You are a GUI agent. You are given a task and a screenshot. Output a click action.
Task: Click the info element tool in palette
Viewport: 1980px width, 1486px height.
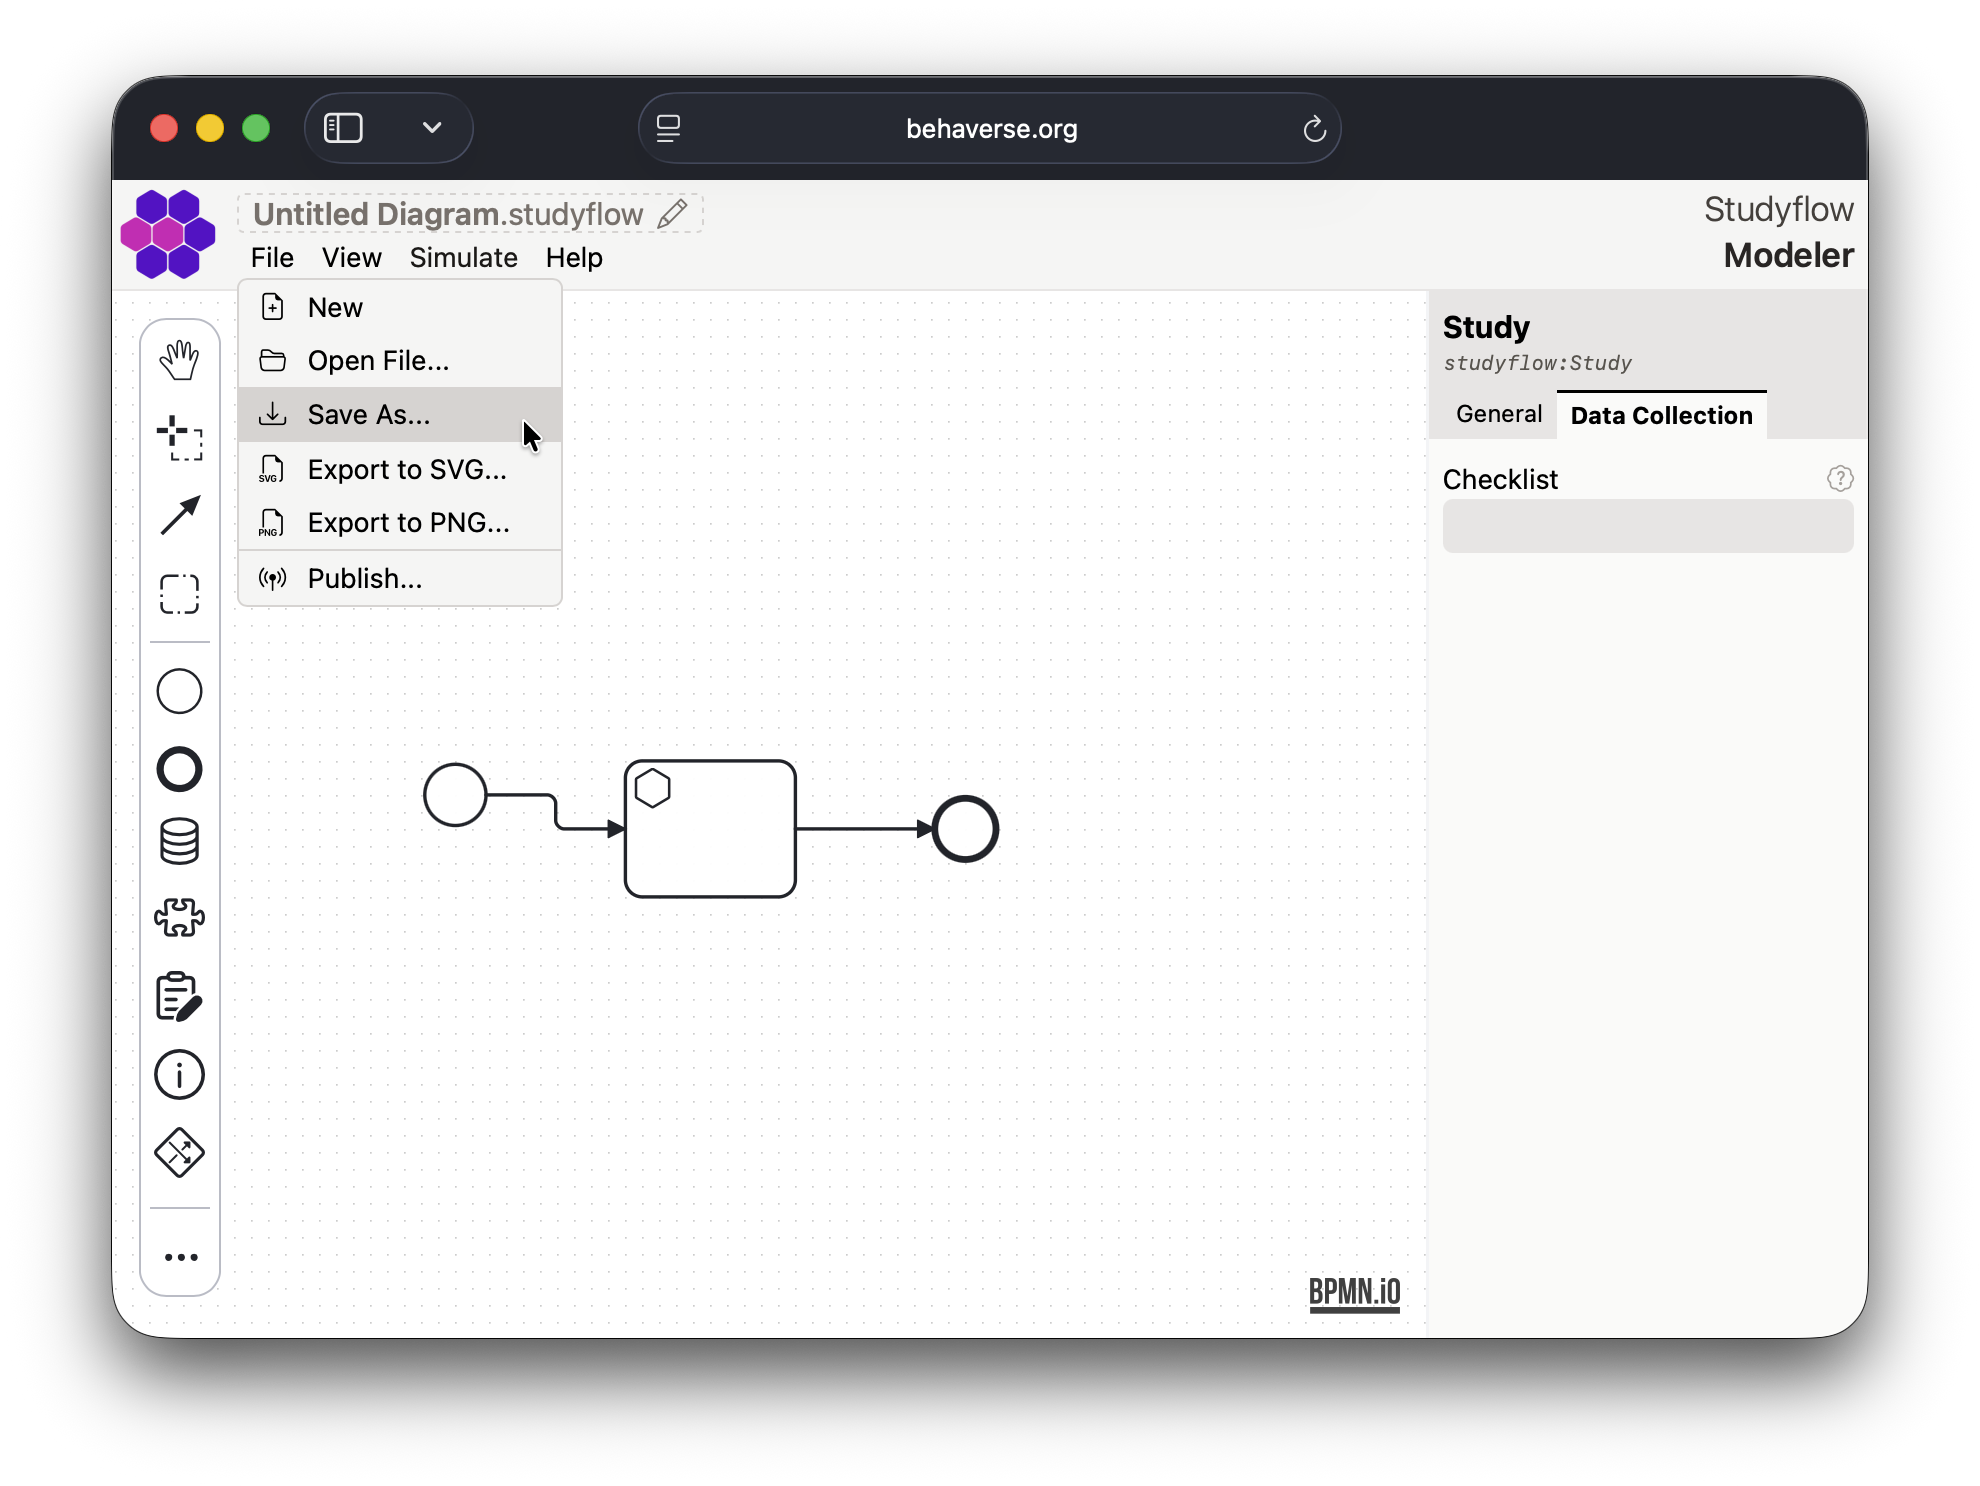[180, 1074]
